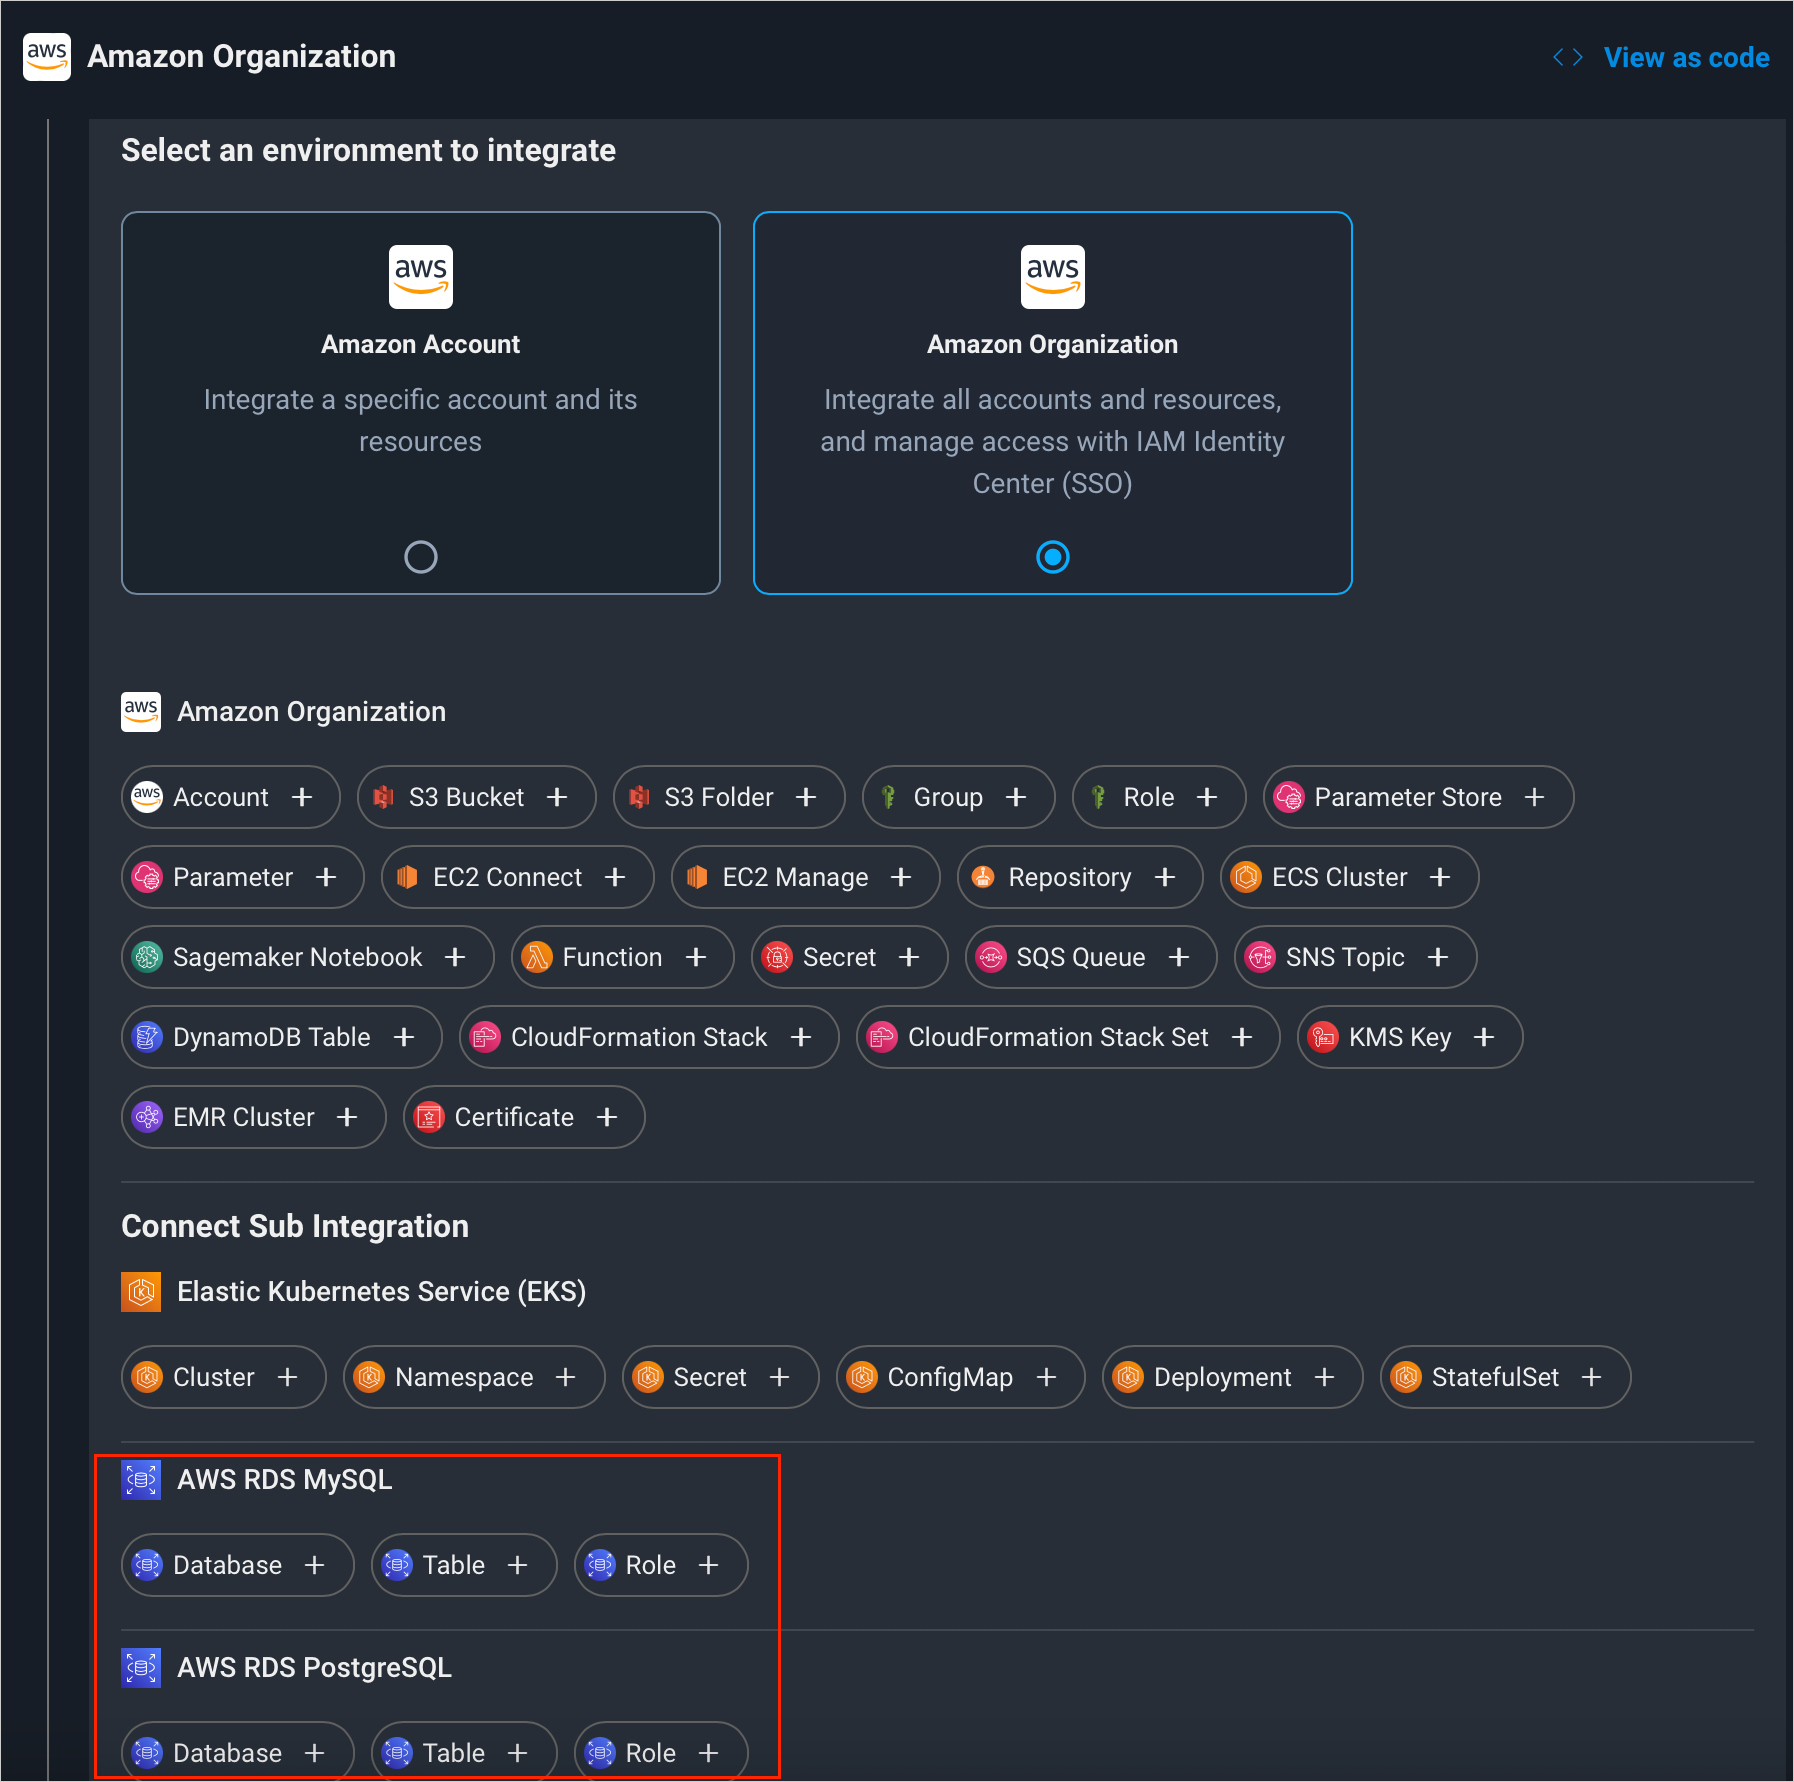Click plus on StatefulSet chip
Viewport: 1794px width, 1782px height.
pos(1592,1377)
